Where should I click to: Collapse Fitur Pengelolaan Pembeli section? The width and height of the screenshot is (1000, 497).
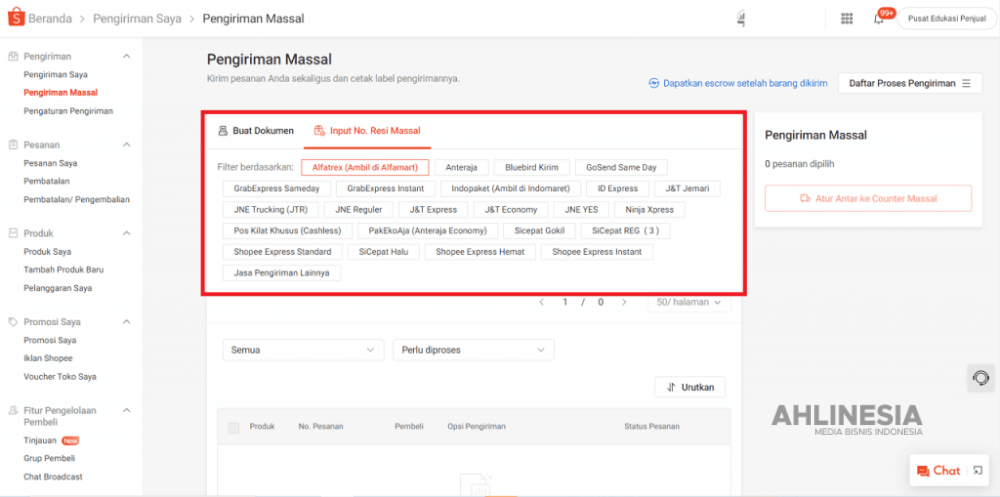[x=126, y=410]
